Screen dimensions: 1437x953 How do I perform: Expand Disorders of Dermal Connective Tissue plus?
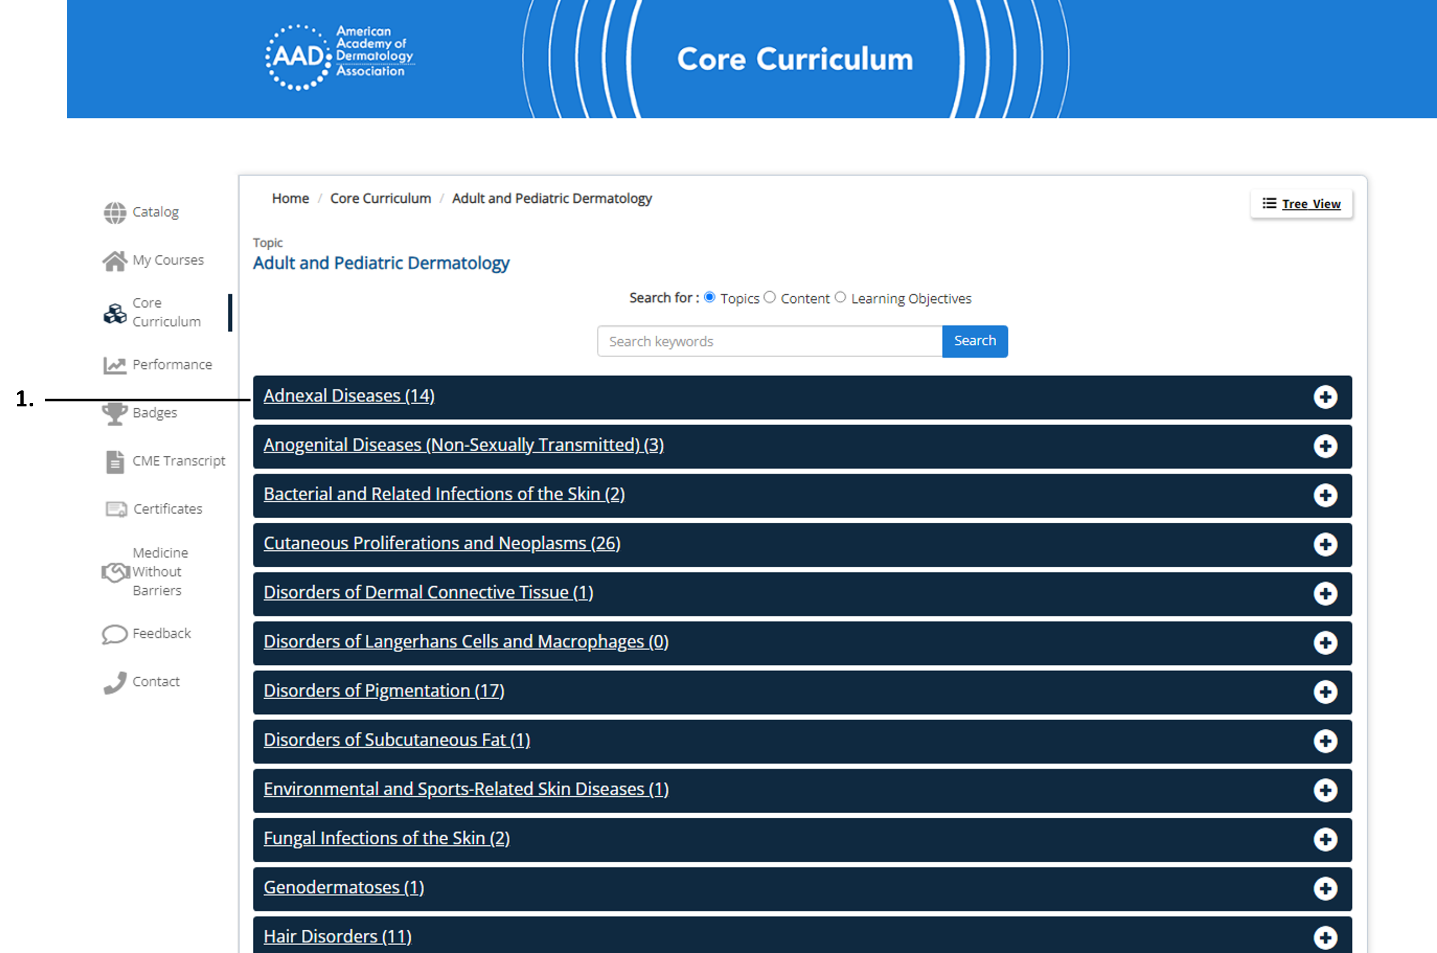pyautogui.click(x=1325, y=593)
